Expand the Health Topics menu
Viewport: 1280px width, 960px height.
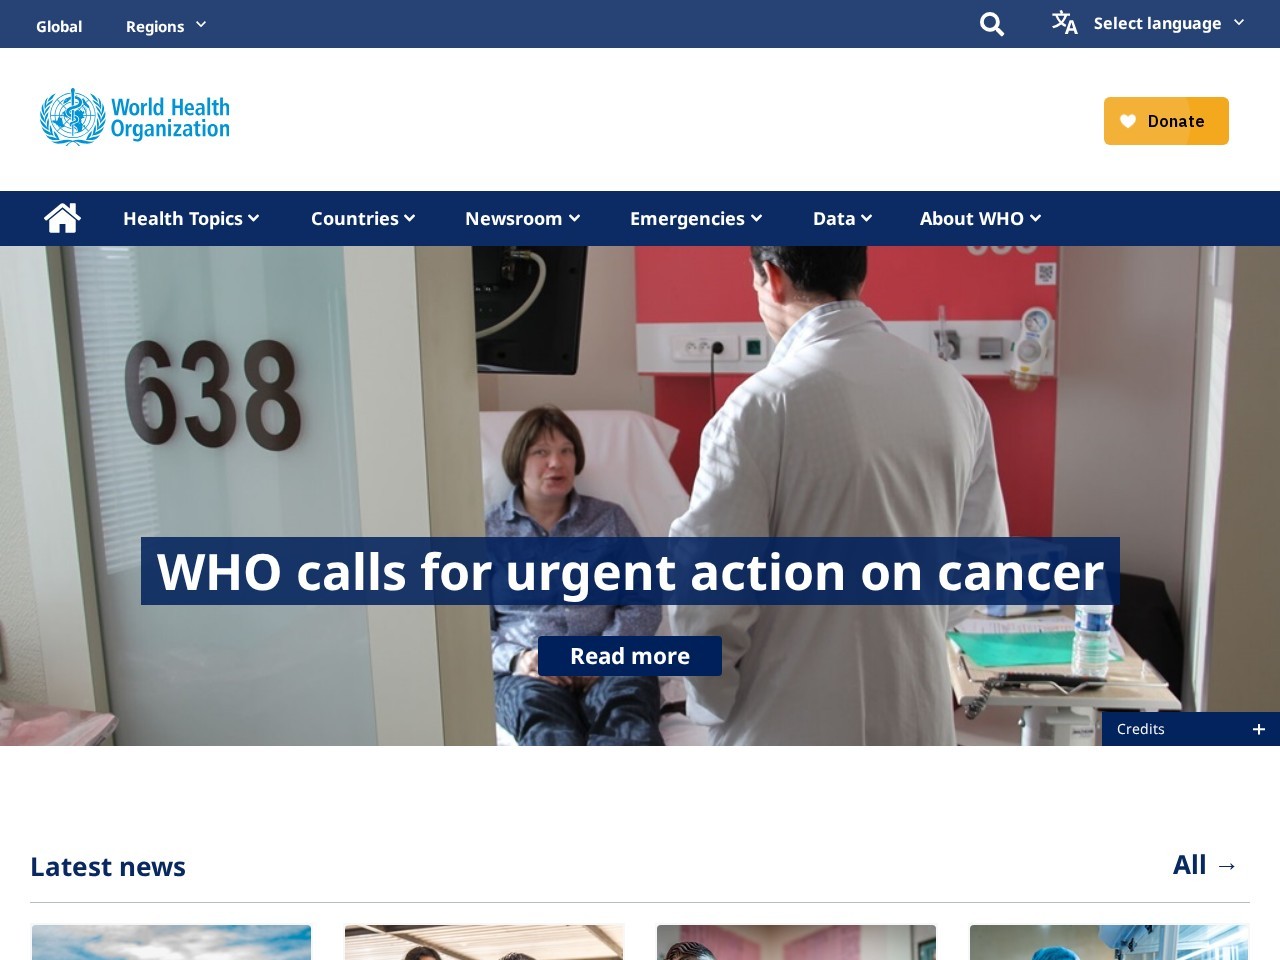point(191,218)
